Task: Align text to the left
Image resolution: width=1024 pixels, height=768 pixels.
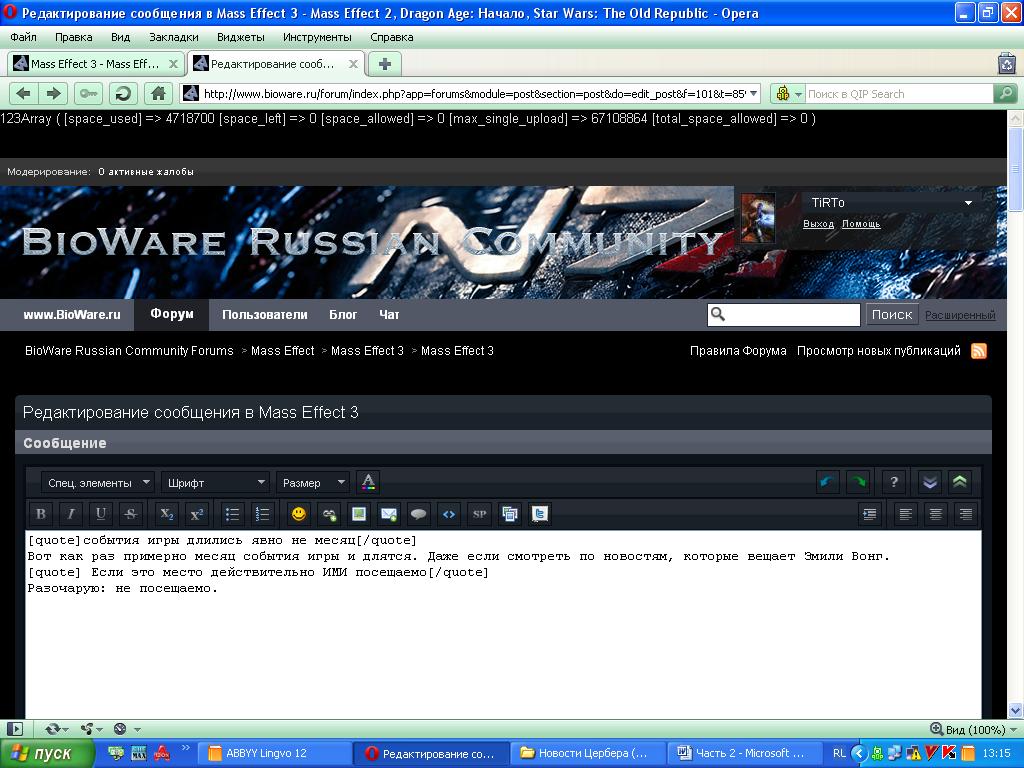Action: point(905,514)
